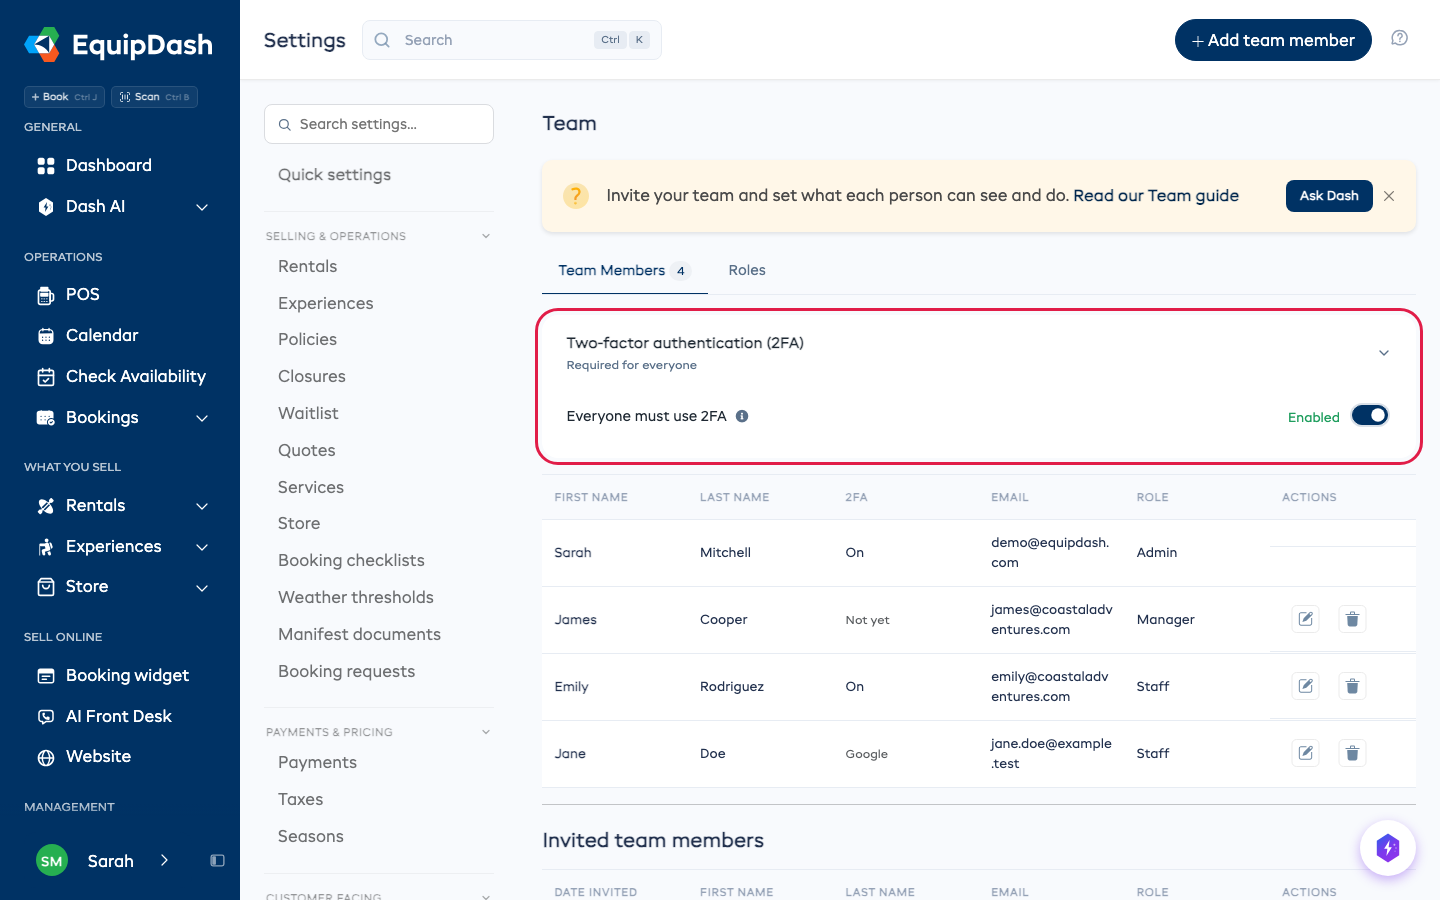Click the Calendar icon in sidebar
The image size is (1440, 900).
coord(46,336)
